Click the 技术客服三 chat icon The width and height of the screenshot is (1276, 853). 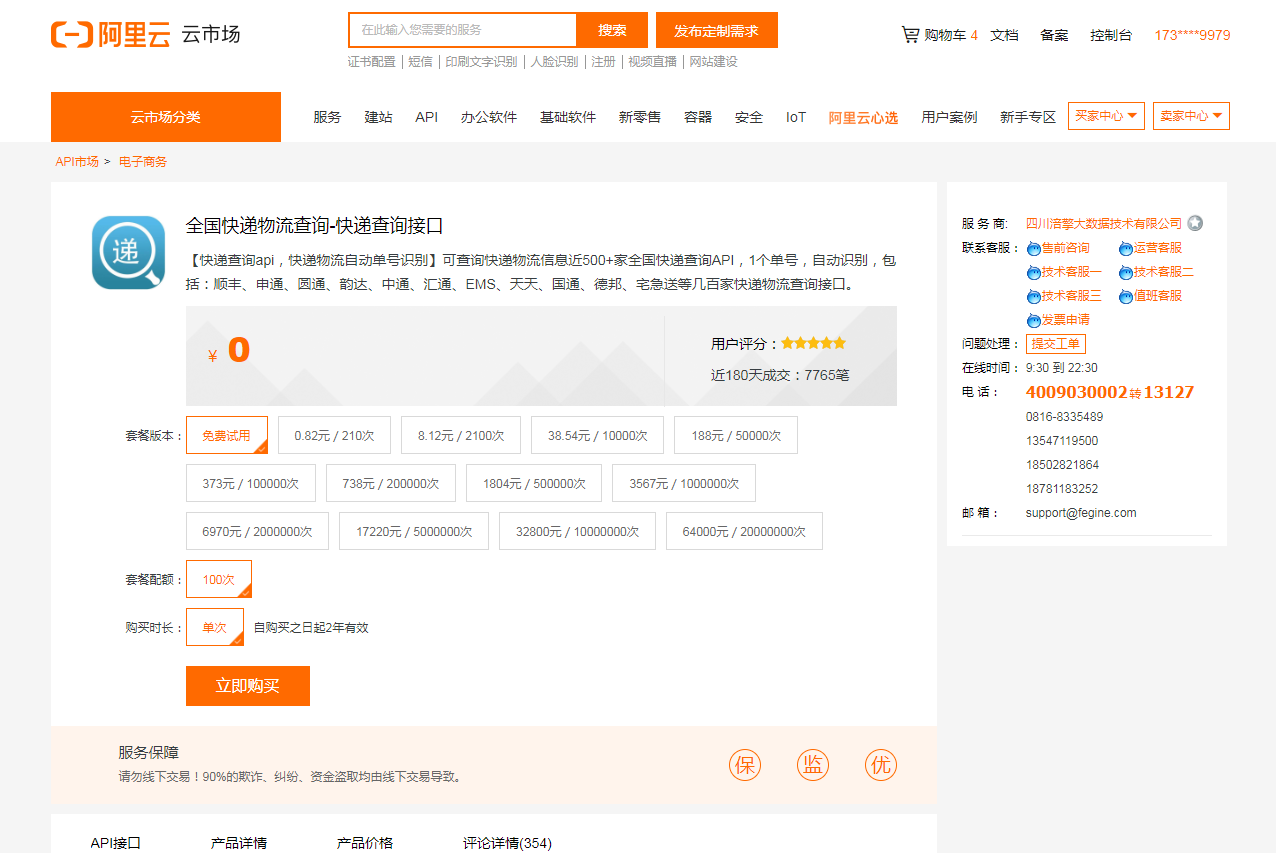pyautogui.click(x=1034, y=297)
